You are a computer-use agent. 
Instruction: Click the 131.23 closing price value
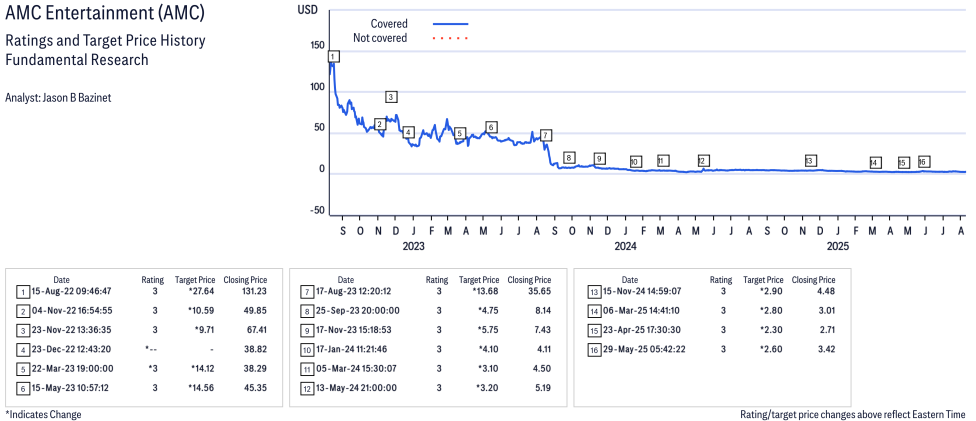[255, 291]
